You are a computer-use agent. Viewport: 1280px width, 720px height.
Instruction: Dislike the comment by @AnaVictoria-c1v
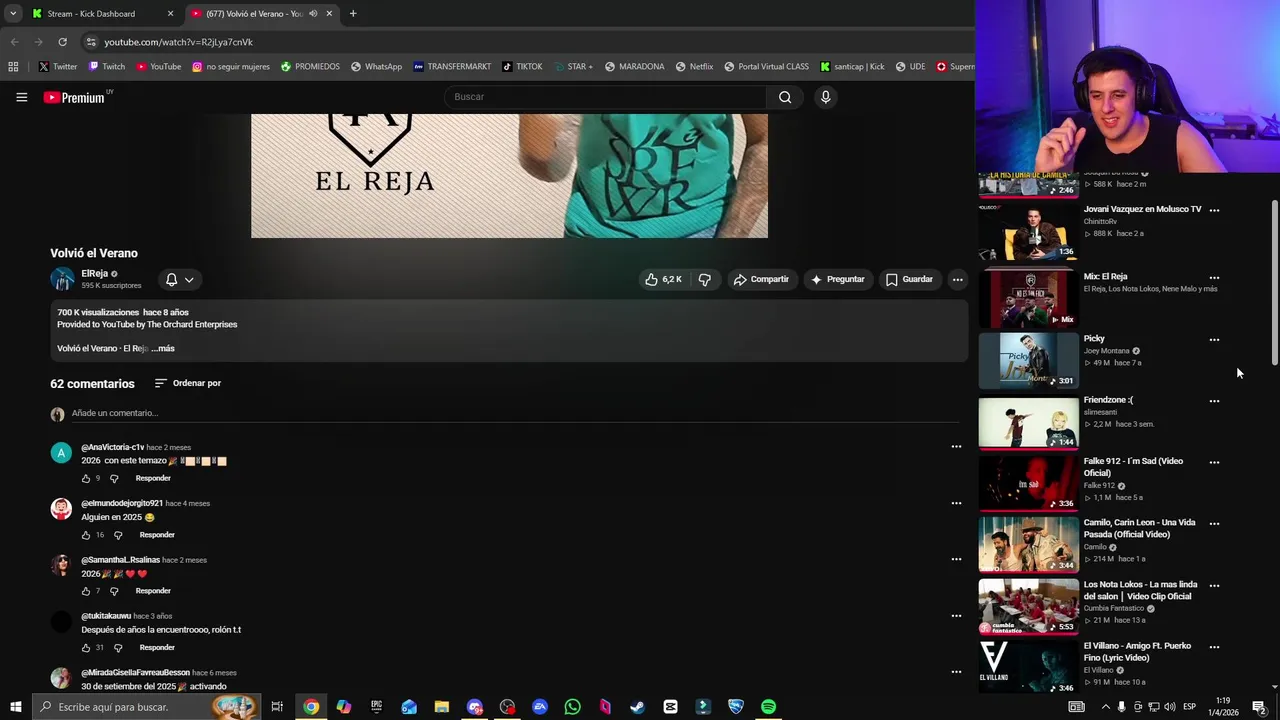click(114, 478)
